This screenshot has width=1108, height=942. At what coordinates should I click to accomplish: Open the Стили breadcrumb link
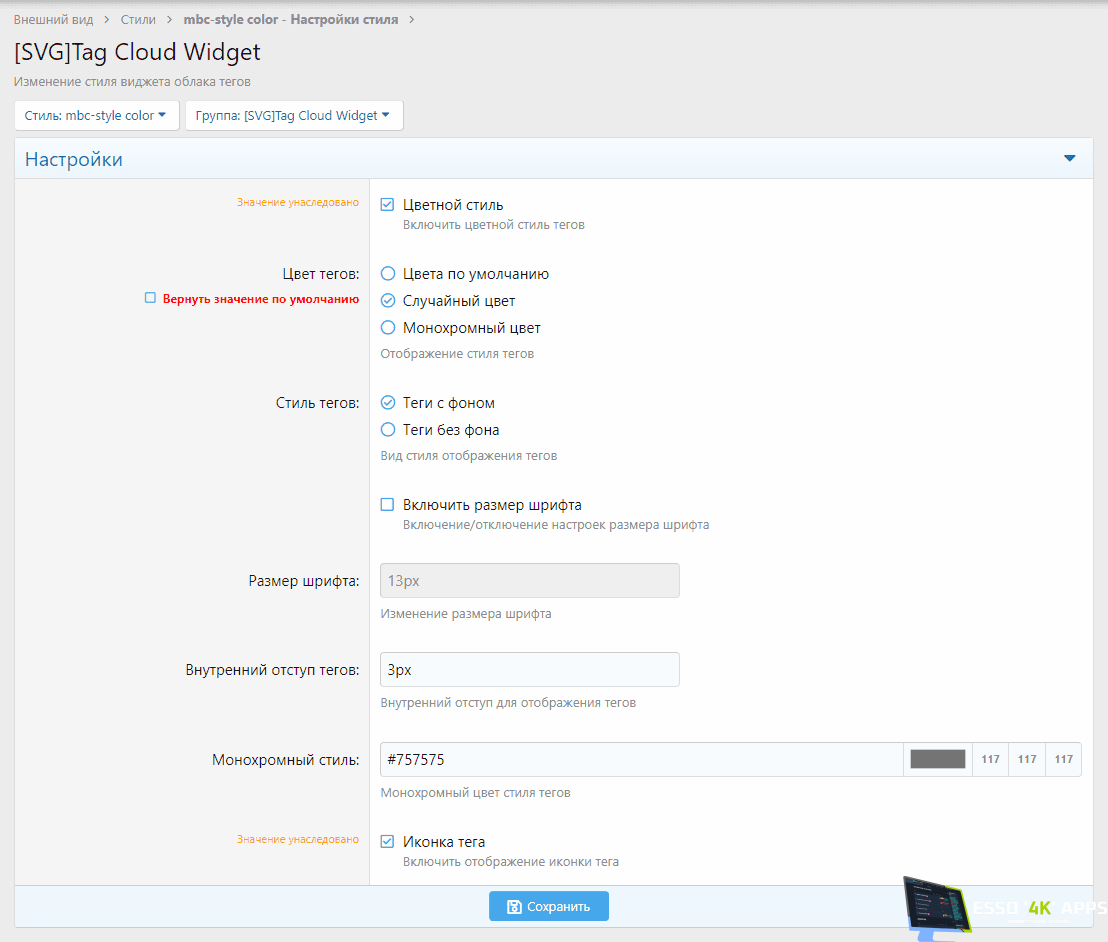pos(138,19)
